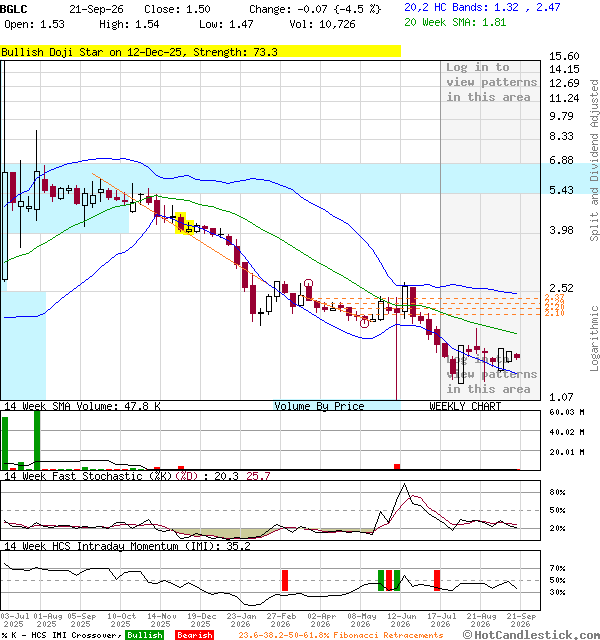The height and width of the screenshot is (640, 600).
Task: Click the green IMI bullish crossover bar near 08-May
Action: (x=381, y=580)
